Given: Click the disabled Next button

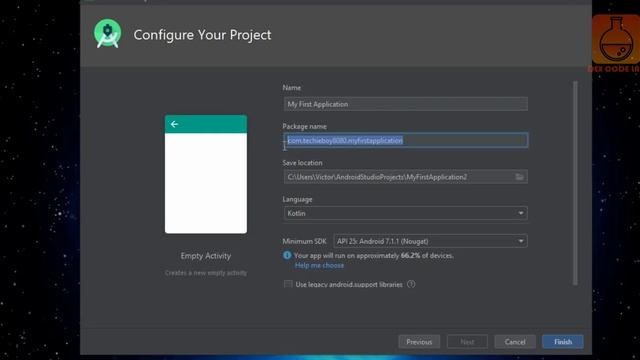Looking at the screenshot, I should click(x=467, y=342).
